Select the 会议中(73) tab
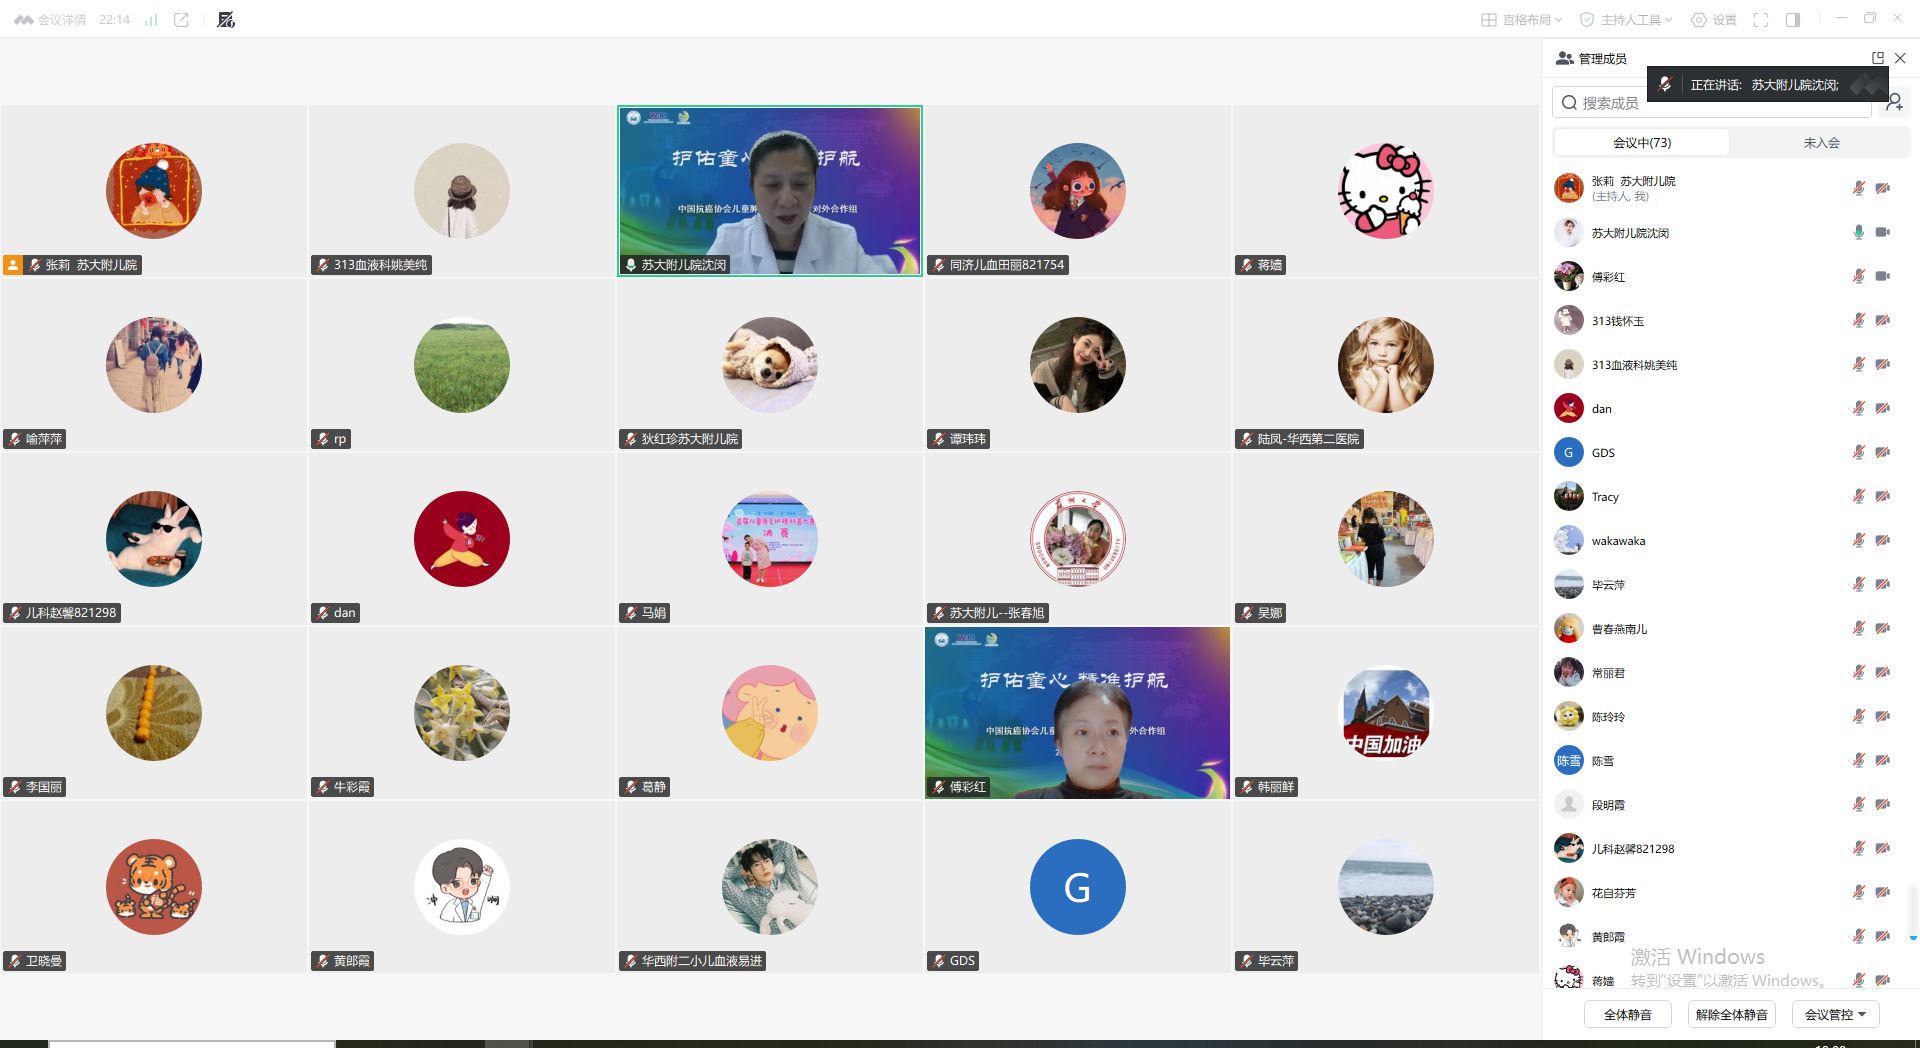 [1641, 143]
